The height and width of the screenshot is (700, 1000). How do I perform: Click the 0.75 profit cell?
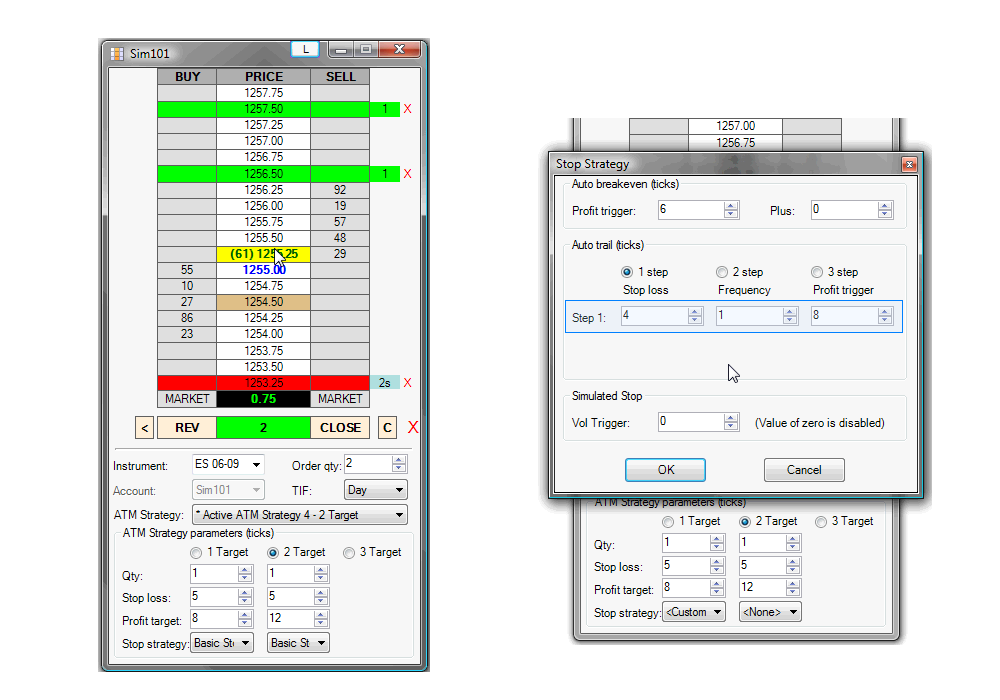coord(263,399)
